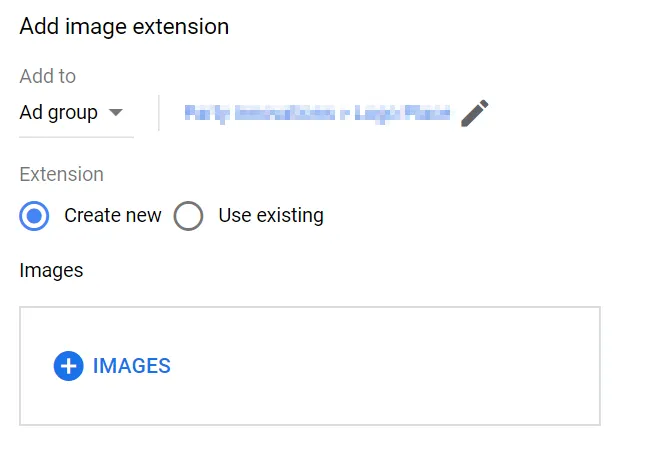
Task: Click the empty circle beside Use existing
Action: coord(189,216)
